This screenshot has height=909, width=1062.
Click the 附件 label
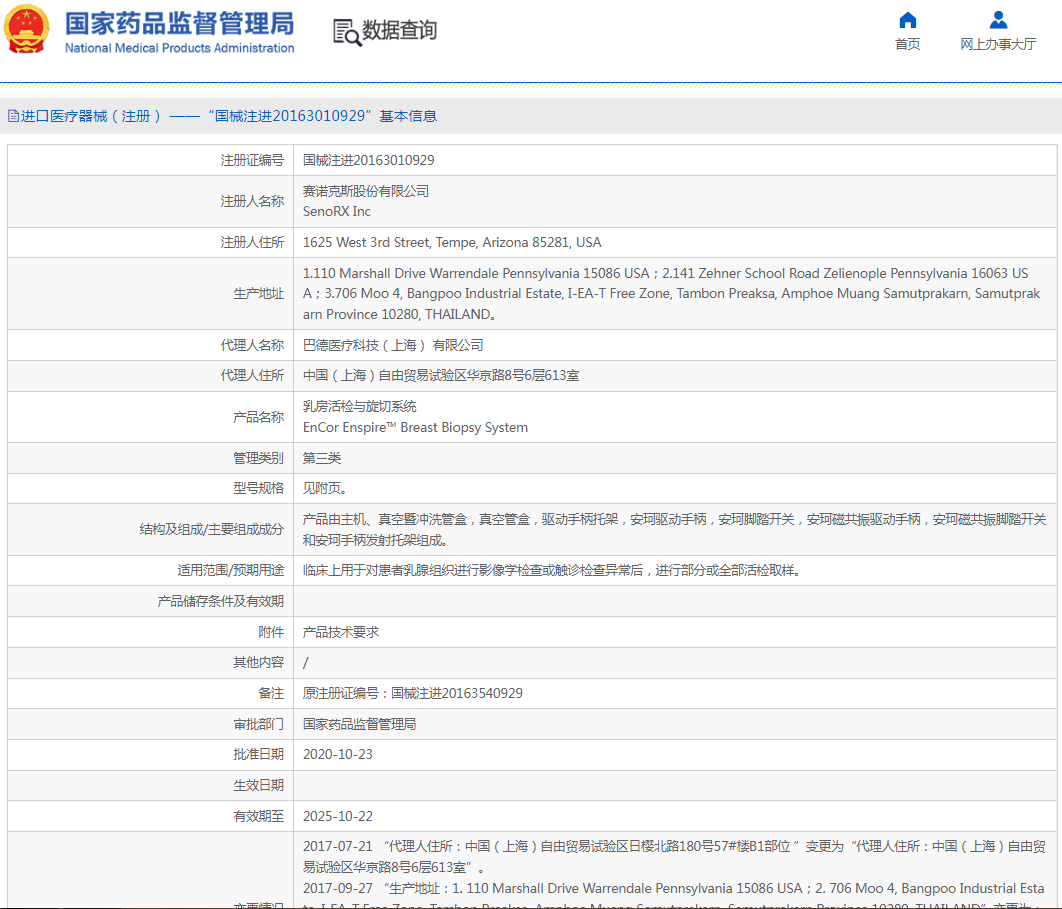coord(271,633)
